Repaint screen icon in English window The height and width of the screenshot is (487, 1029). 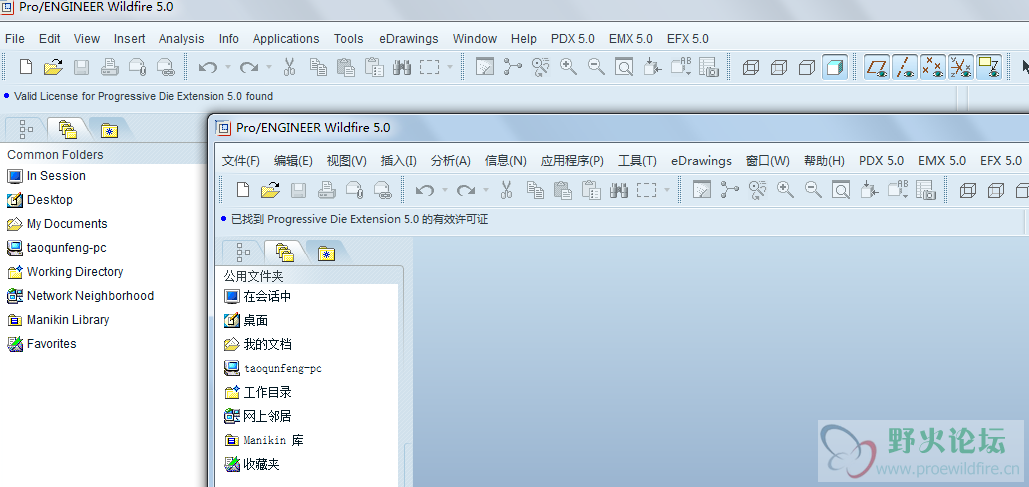tap(484, 67)
